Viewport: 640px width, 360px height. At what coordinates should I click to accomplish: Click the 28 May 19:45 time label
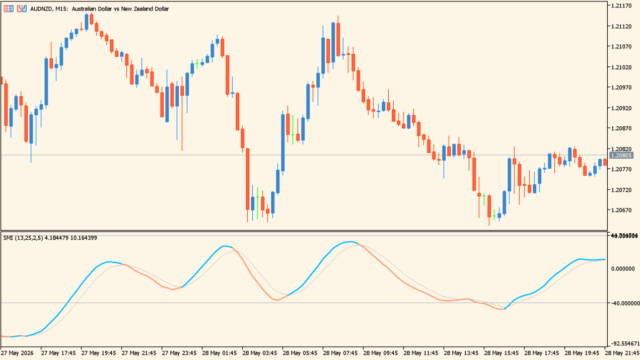582,353
